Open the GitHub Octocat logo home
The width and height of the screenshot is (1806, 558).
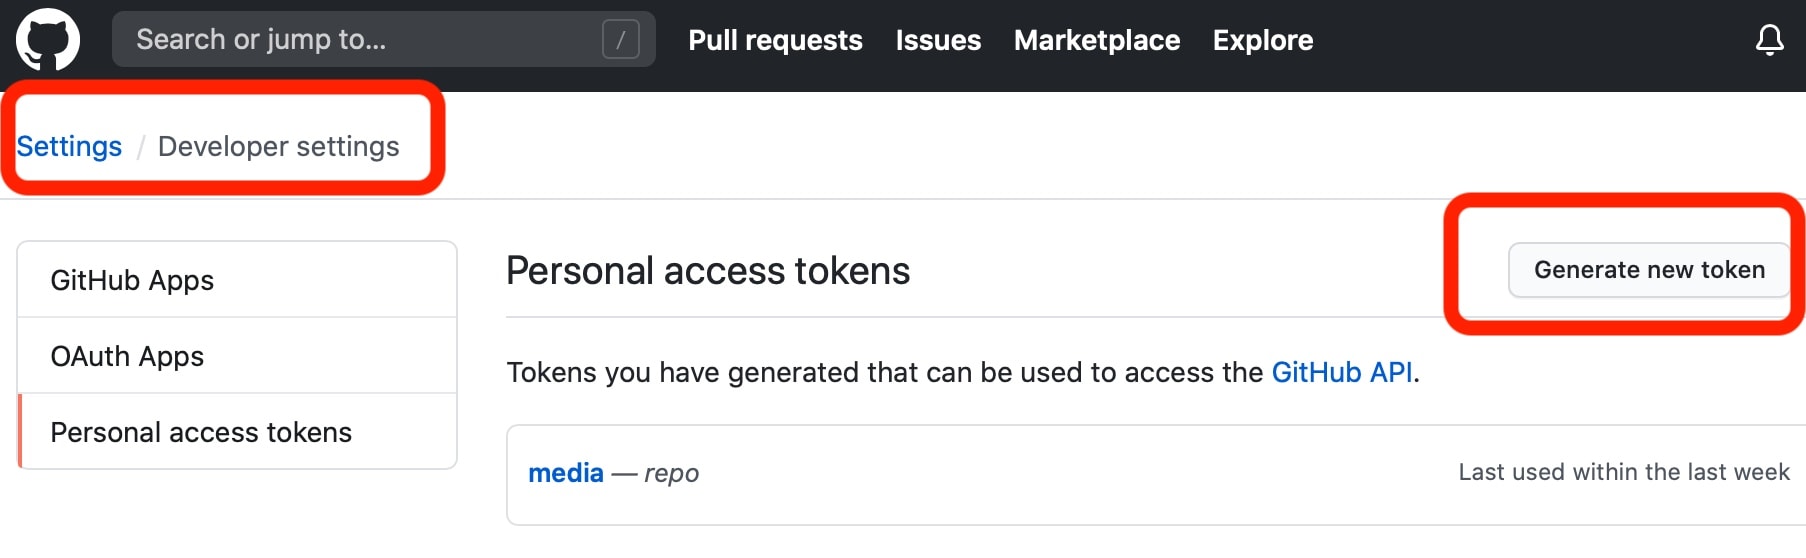tap(48, 40)
